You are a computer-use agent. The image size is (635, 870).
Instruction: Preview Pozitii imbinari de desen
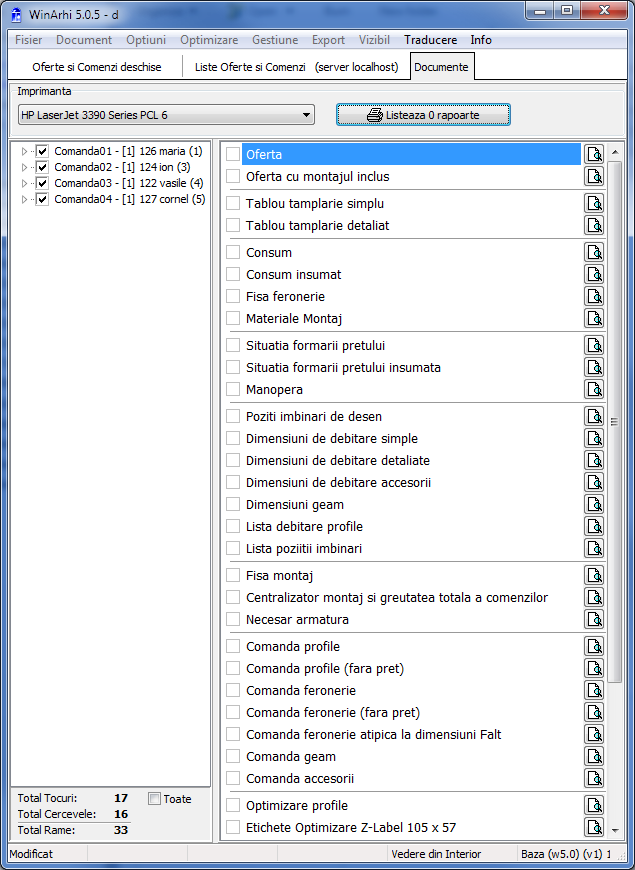coord(594,416)
